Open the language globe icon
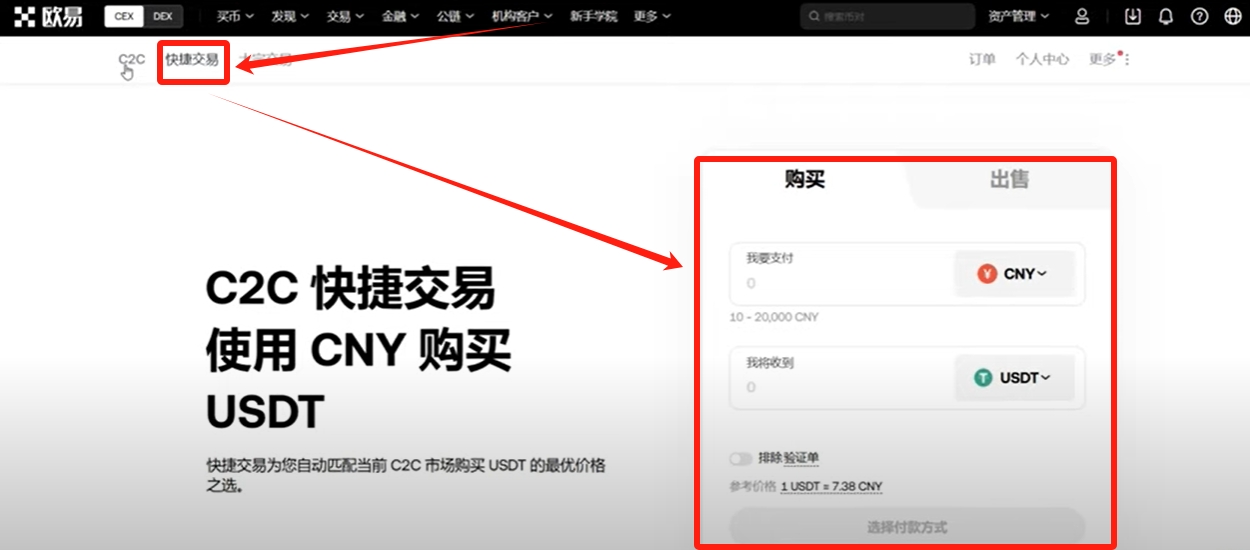 (x=1232, y=16)
